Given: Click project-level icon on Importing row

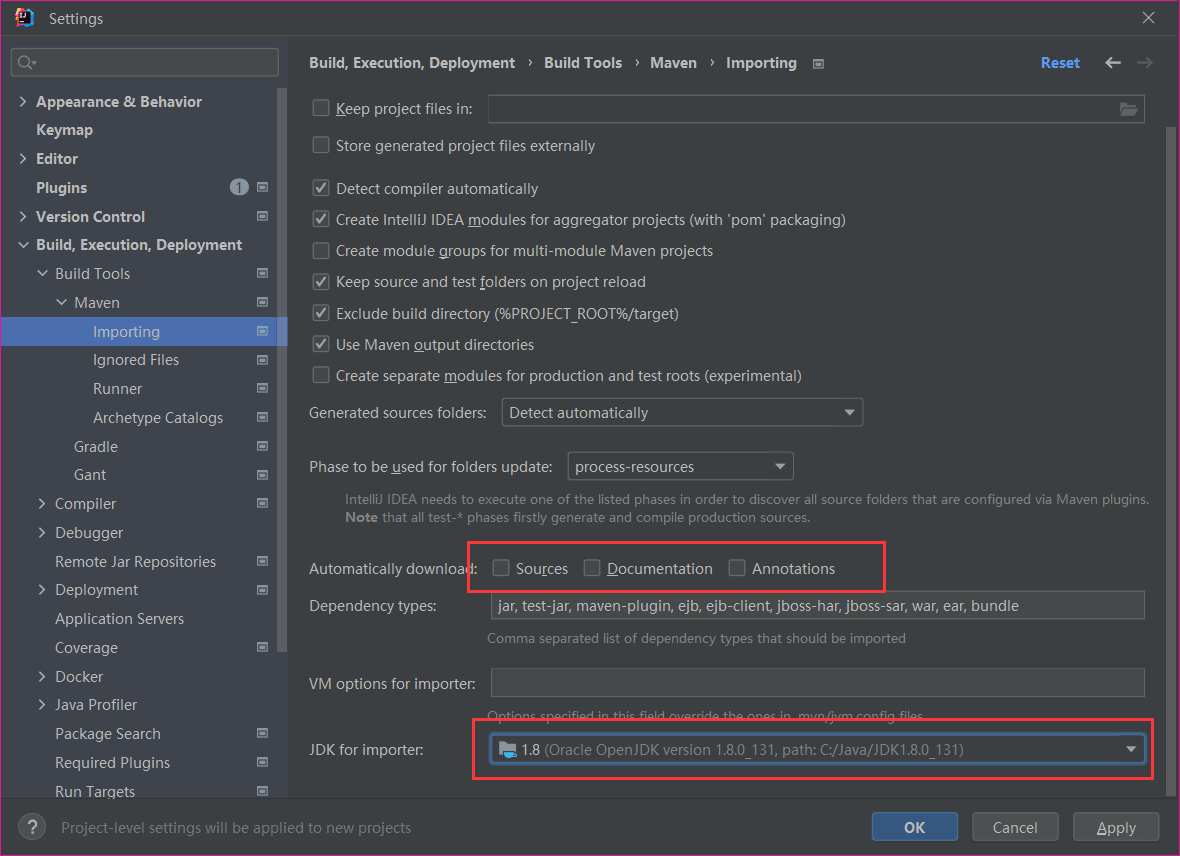Looking at the screenshot, I should [262, 331].
